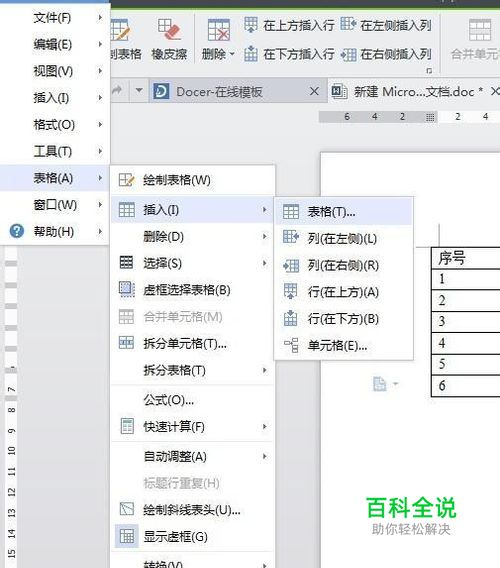The height and width of the screenshot is (568, 500).
Task: Click the insert row below icon in ribbon
Action: coord(251,54)
